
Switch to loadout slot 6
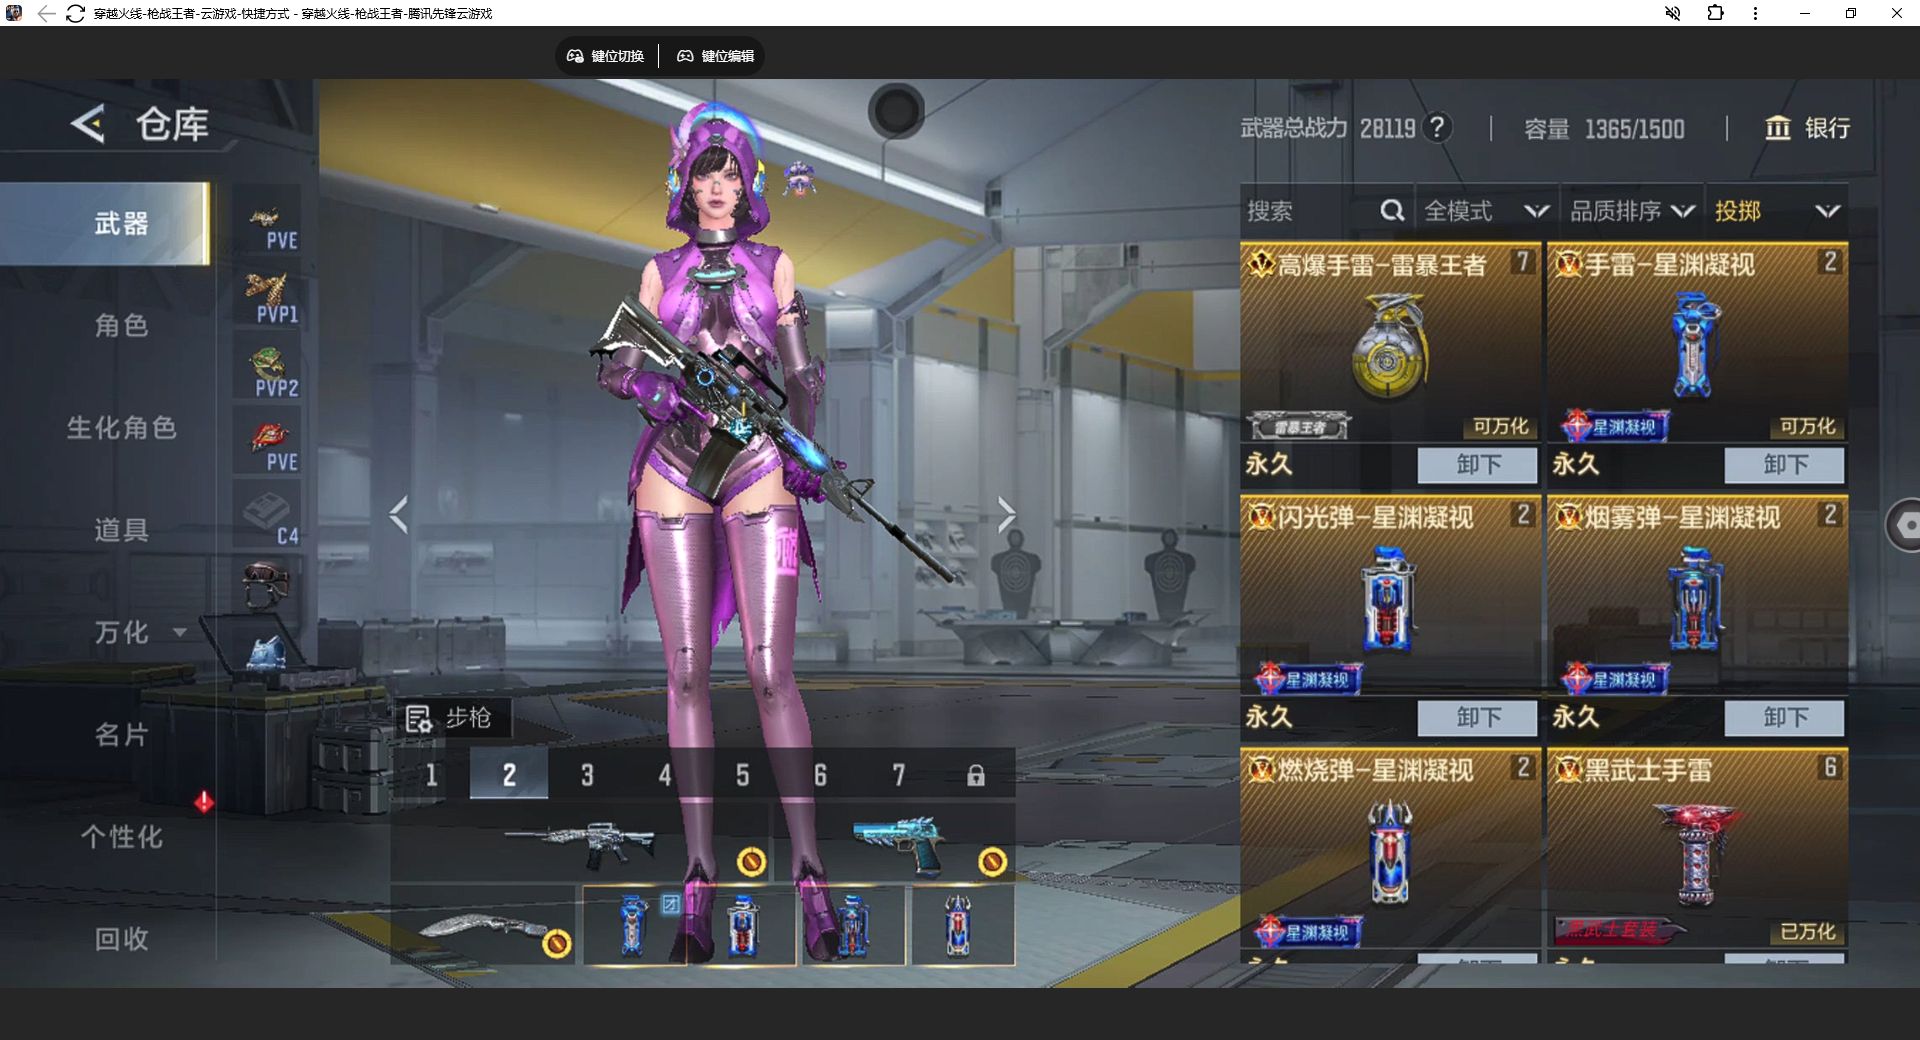pyautogui.click(x=820, y=775)
